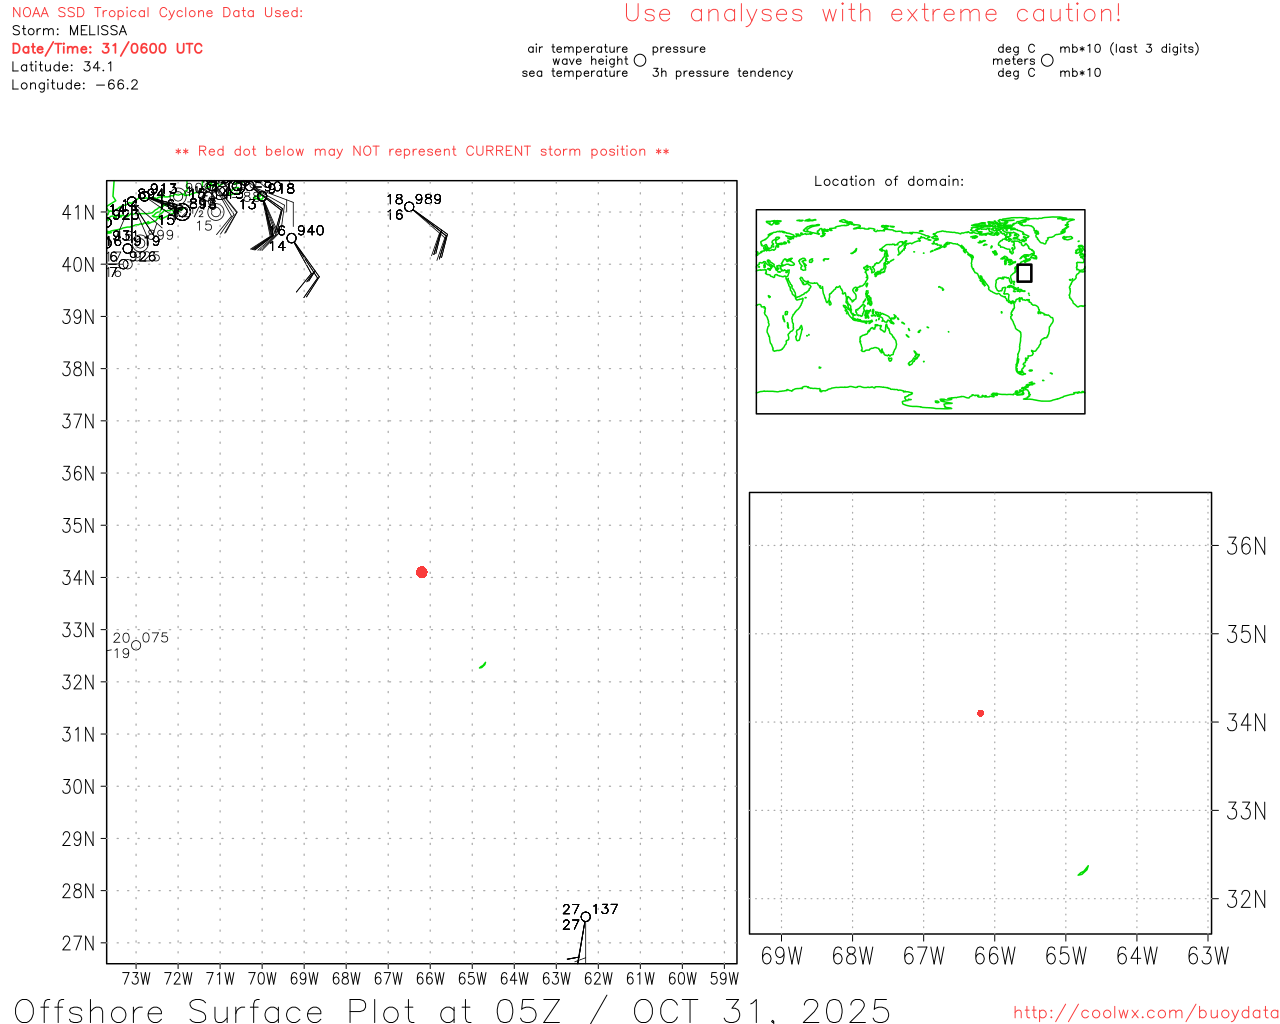Click the green Bermuda island on main map
This screenshot has height=1024, width=1280.
483,665
